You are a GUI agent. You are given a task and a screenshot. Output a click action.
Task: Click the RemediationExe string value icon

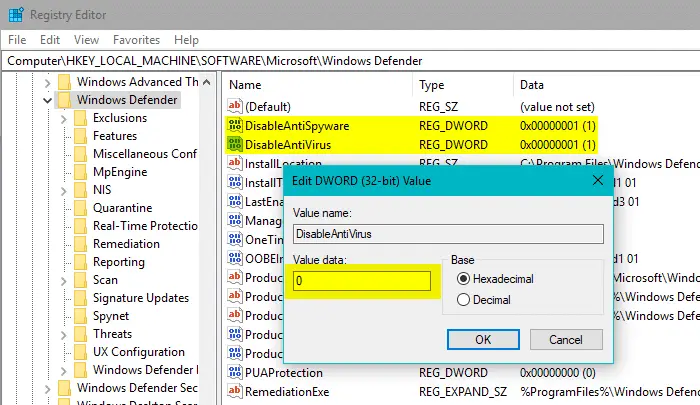[235, 392]
